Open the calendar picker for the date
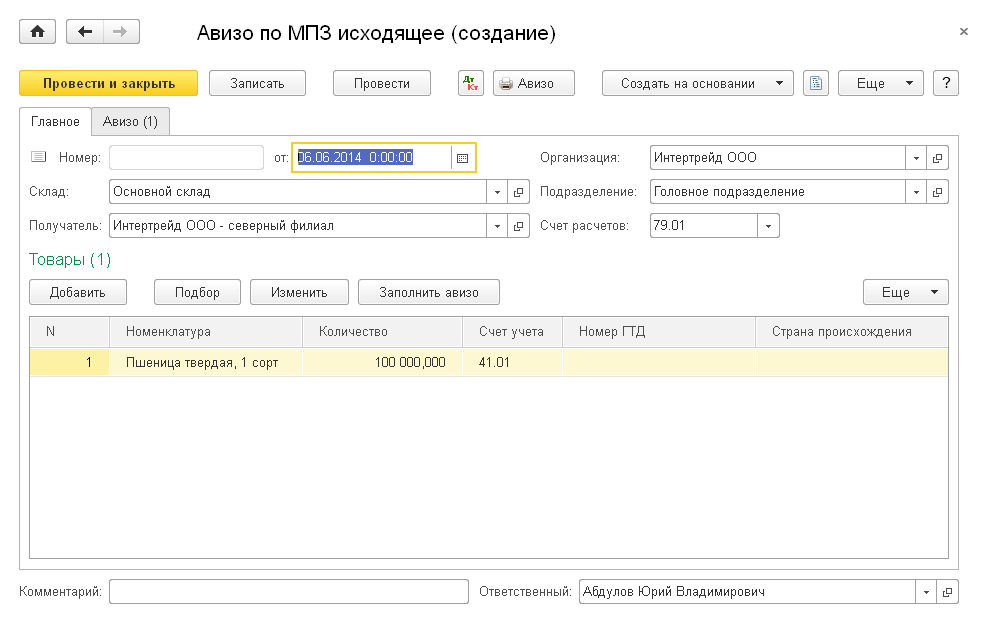 (462, 158)
